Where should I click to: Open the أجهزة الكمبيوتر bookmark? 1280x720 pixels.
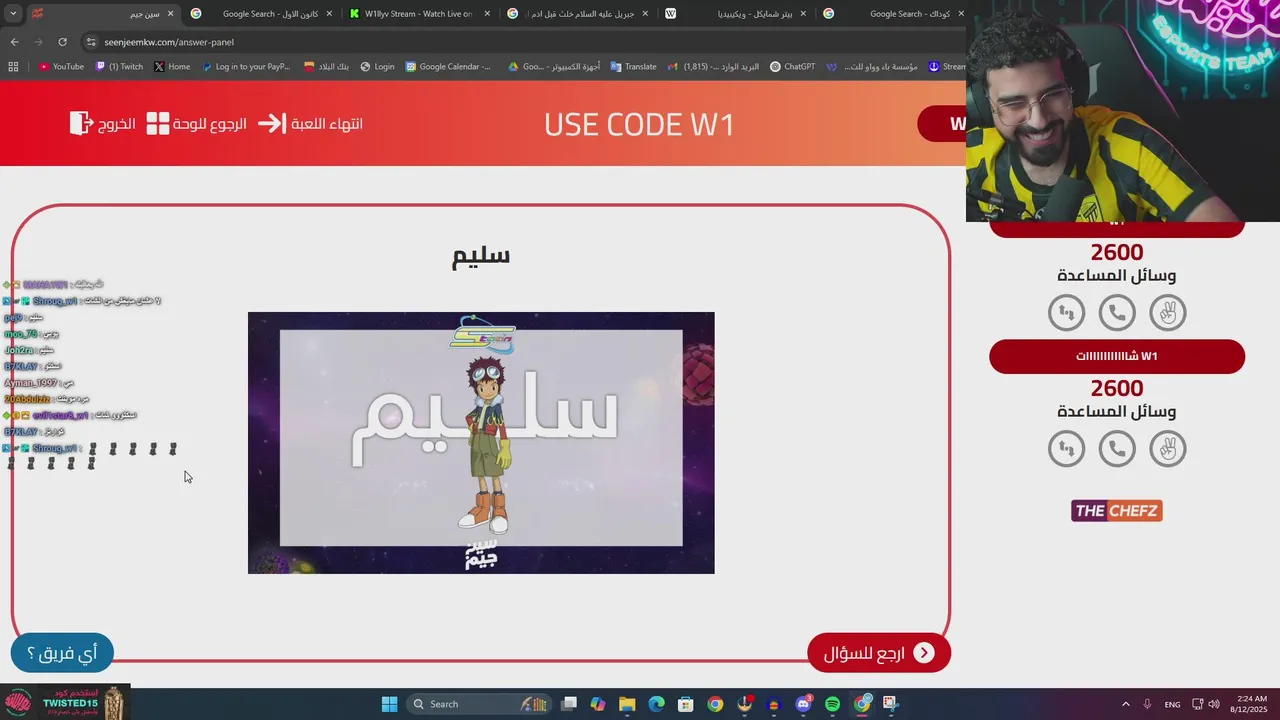click(x=554, y=67)
